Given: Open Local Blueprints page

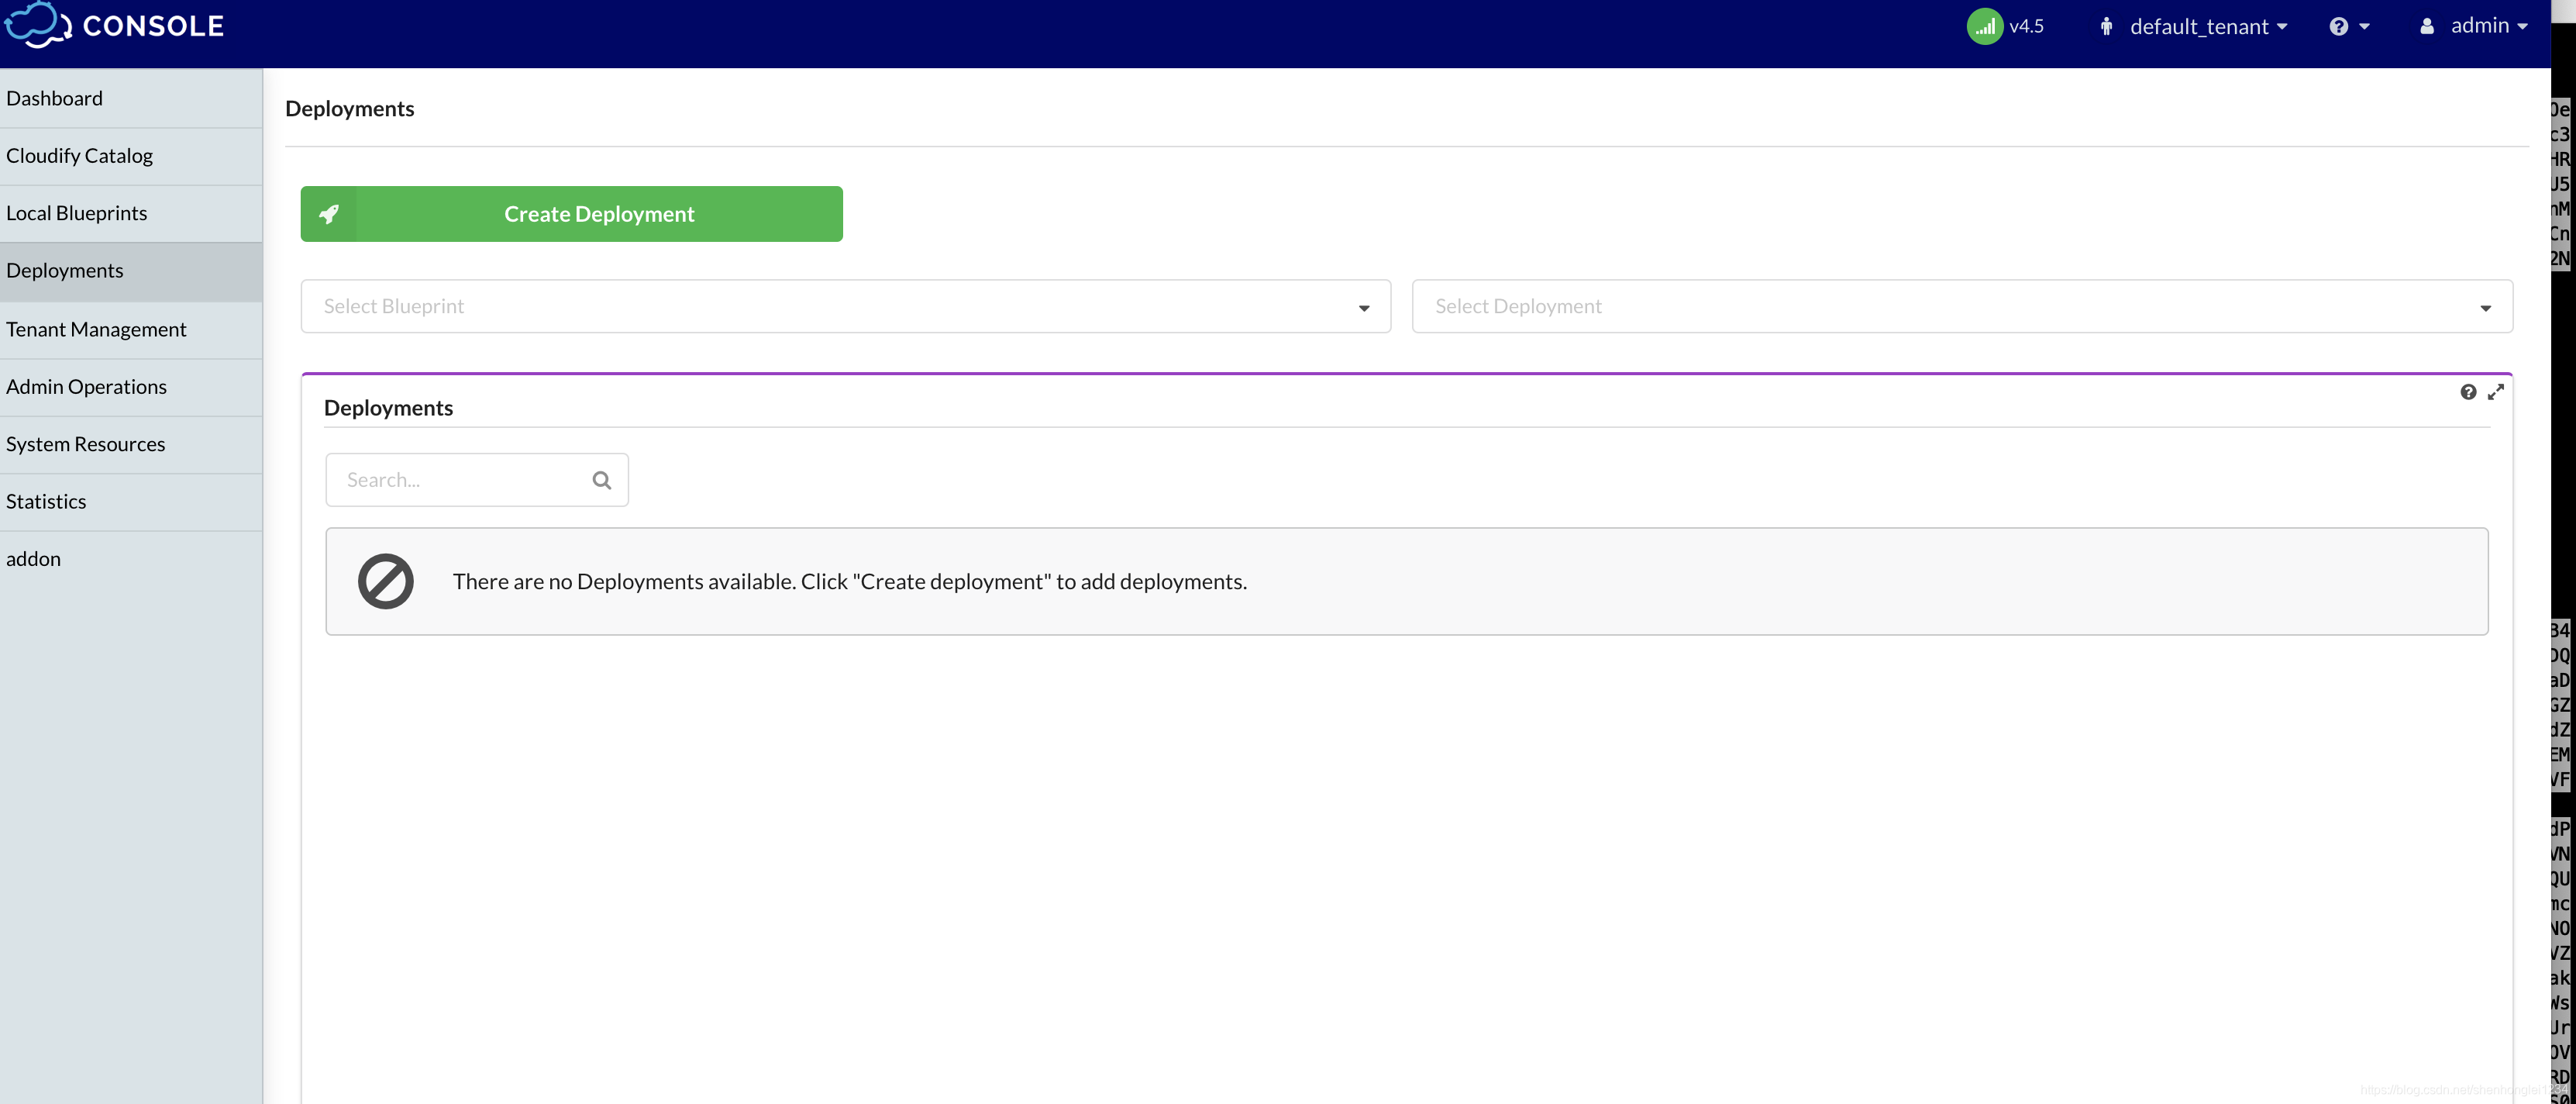Looking at the screenshot, I should (131, 213).
